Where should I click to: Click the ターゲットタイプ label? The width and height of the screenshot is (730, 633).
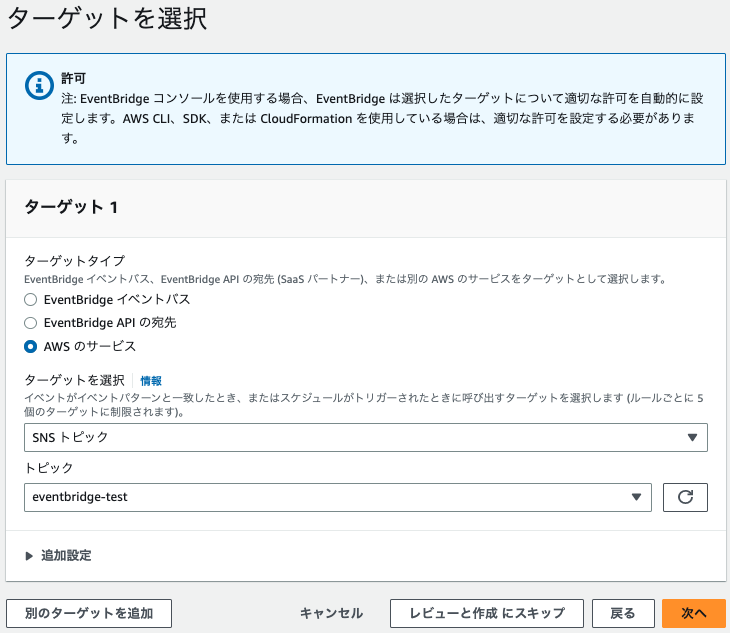(x=74, y=260)
